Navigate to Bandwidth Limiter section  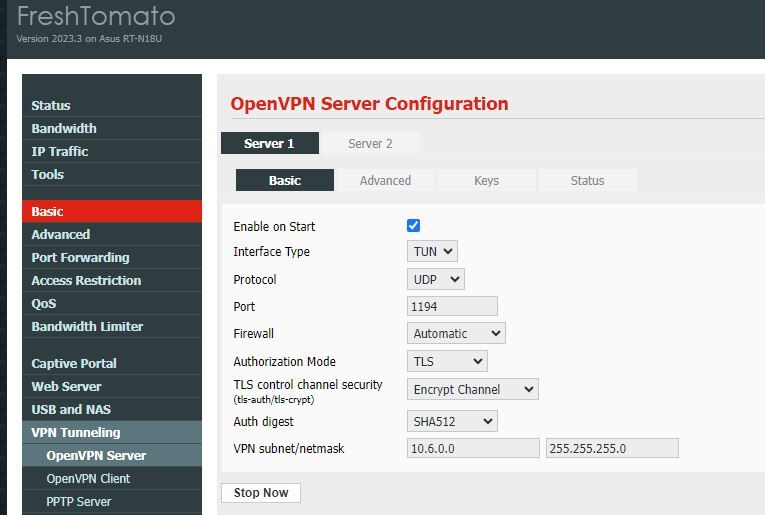87,327
